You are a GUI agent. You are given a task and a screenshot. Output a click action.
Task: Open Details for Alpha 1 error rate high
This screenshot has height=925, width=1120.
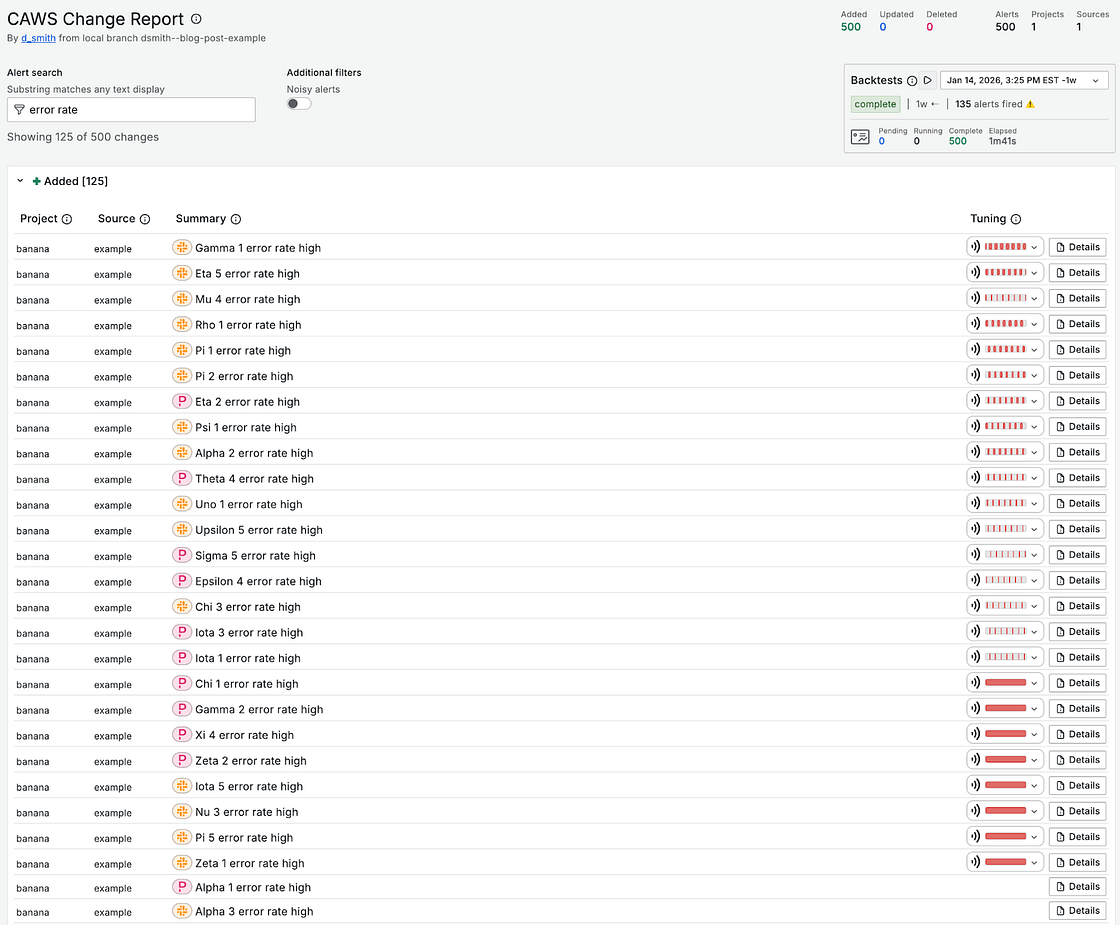pos(1077,887)
